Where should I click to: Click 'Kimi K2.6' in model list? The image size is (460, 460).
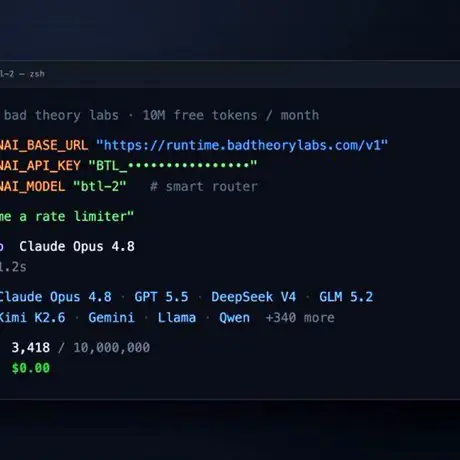click(x=32, y=317)
